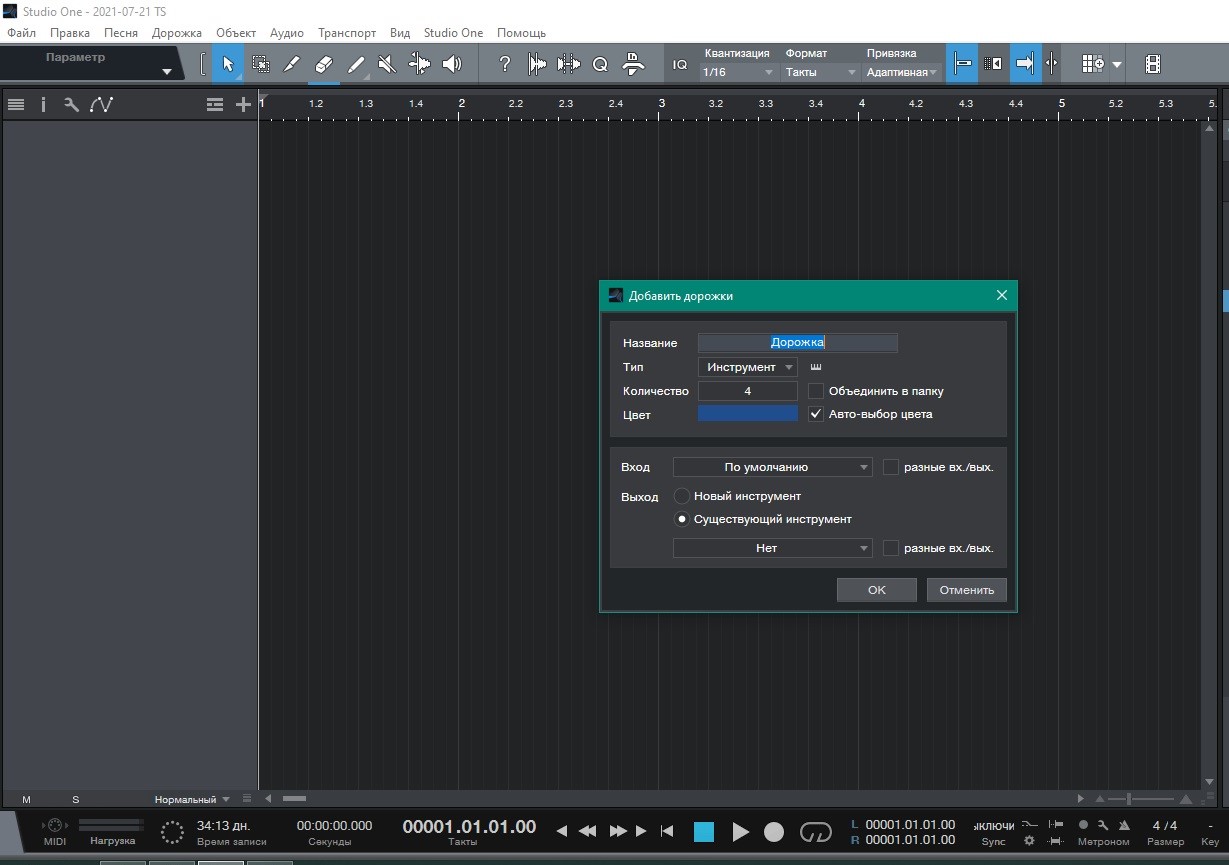Click the global S solo button
The height and width of the screenshot is (865, 1229).
(76, 799)
